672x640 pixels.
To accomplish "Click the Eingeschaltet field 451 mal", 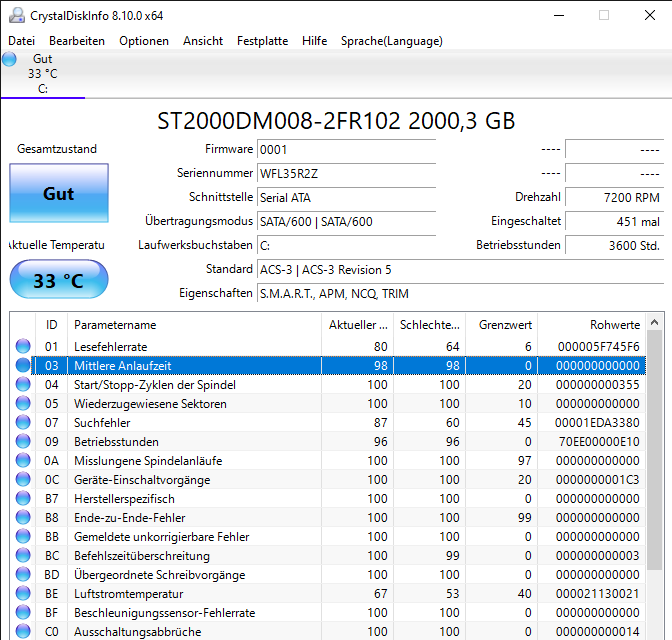I will coord(614,222).
